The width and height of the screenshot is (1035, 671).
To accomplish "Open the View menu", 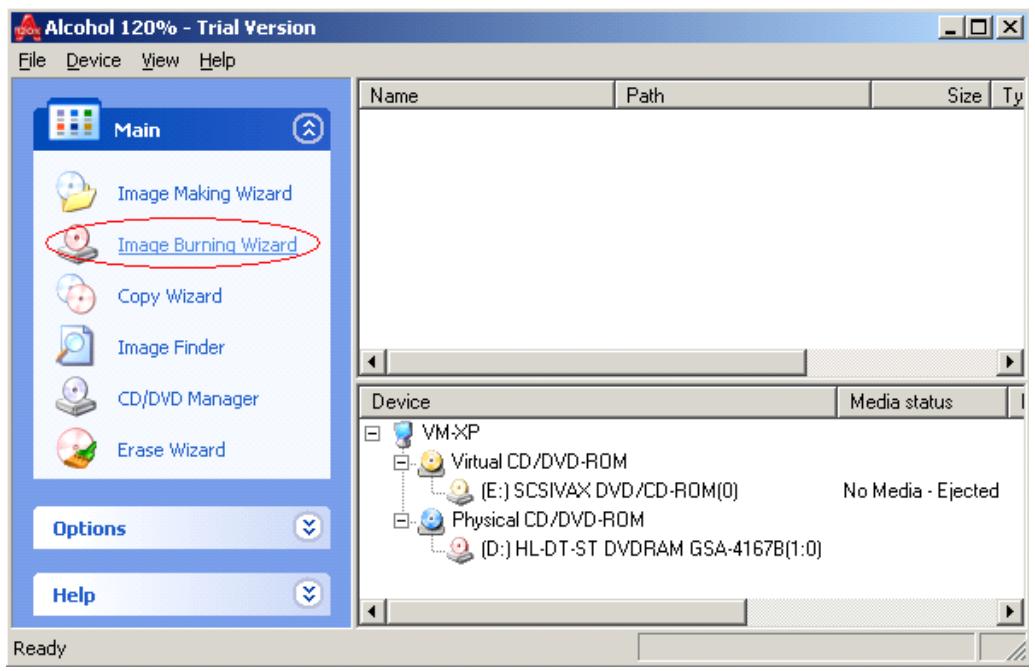I will click(x=160, y=61).
